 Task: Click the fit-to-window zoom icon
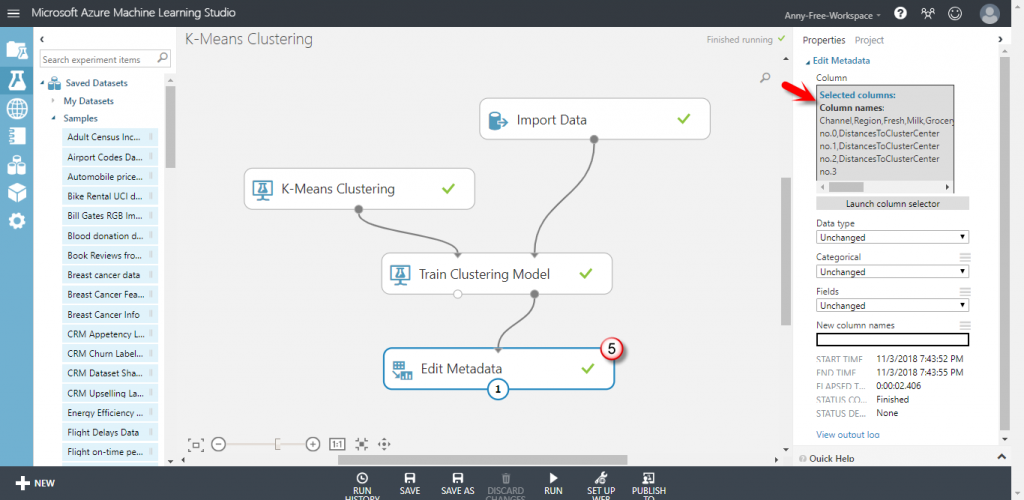point(195,445)
